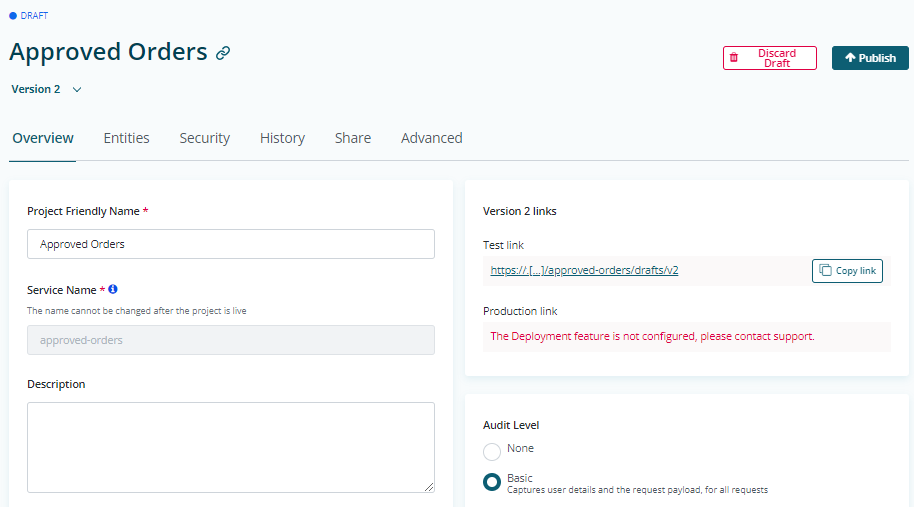Grab the Description box resize handle
This screenshot has width=914, height=507.
click(429, 487)
